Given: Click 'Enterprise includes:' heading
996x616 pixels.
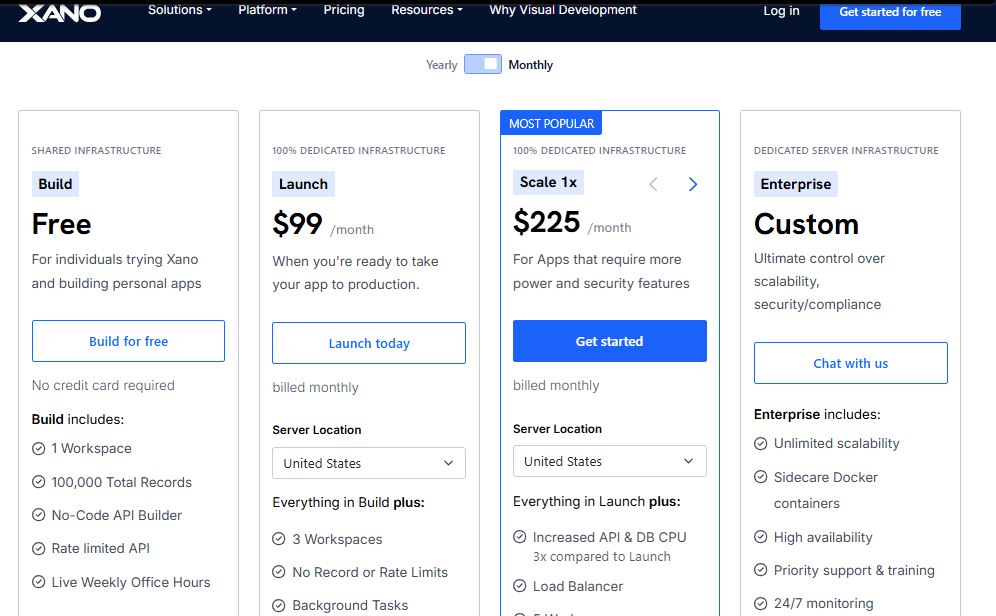Looking at the screenshot, I should pos(817,415).
